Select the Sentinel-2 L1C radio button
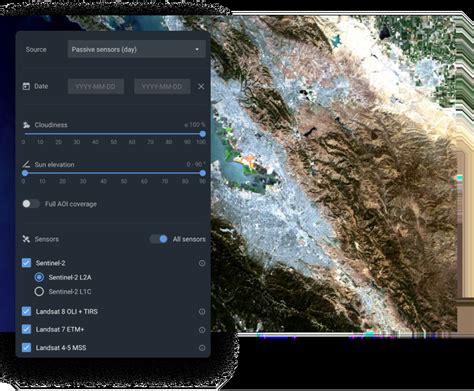 pos(39,291)
